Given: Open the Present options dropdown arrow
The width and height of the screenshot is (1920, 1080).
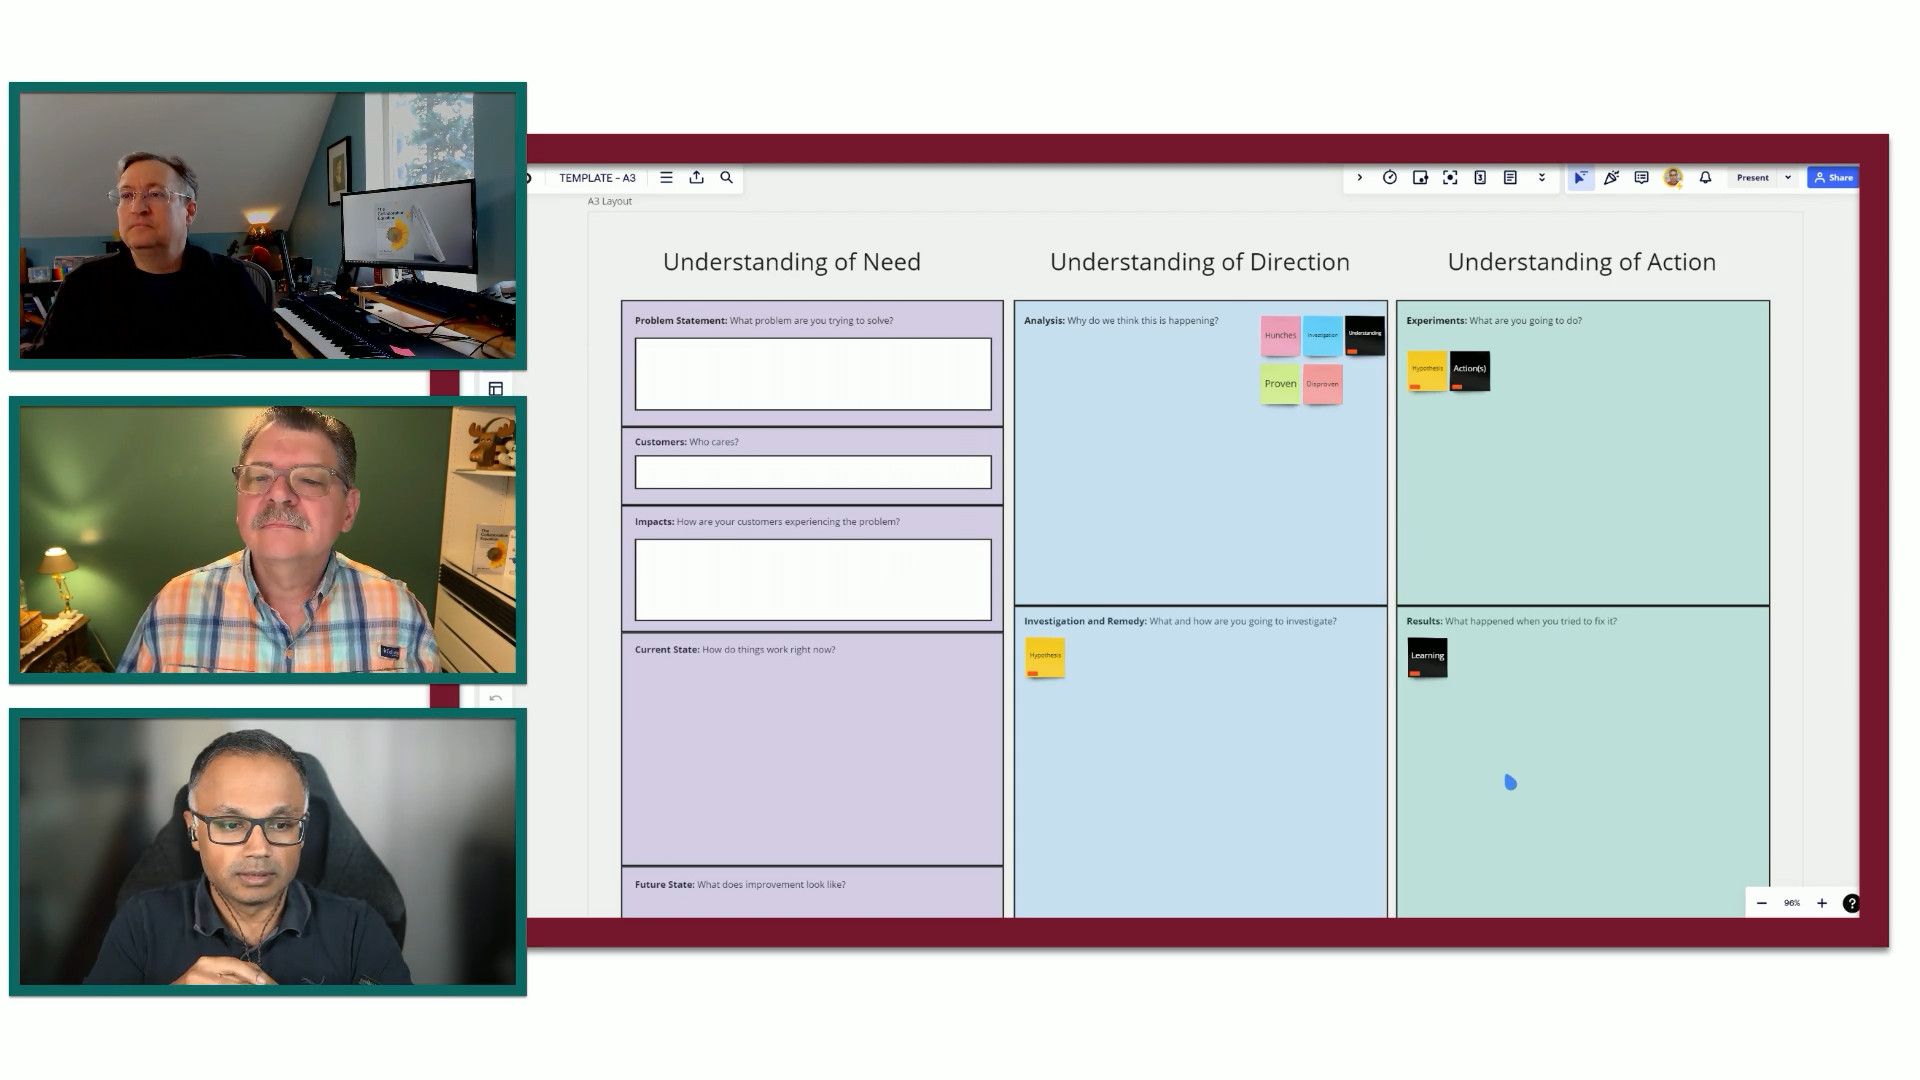Looking at the screenshot, I should point(1788,178).
